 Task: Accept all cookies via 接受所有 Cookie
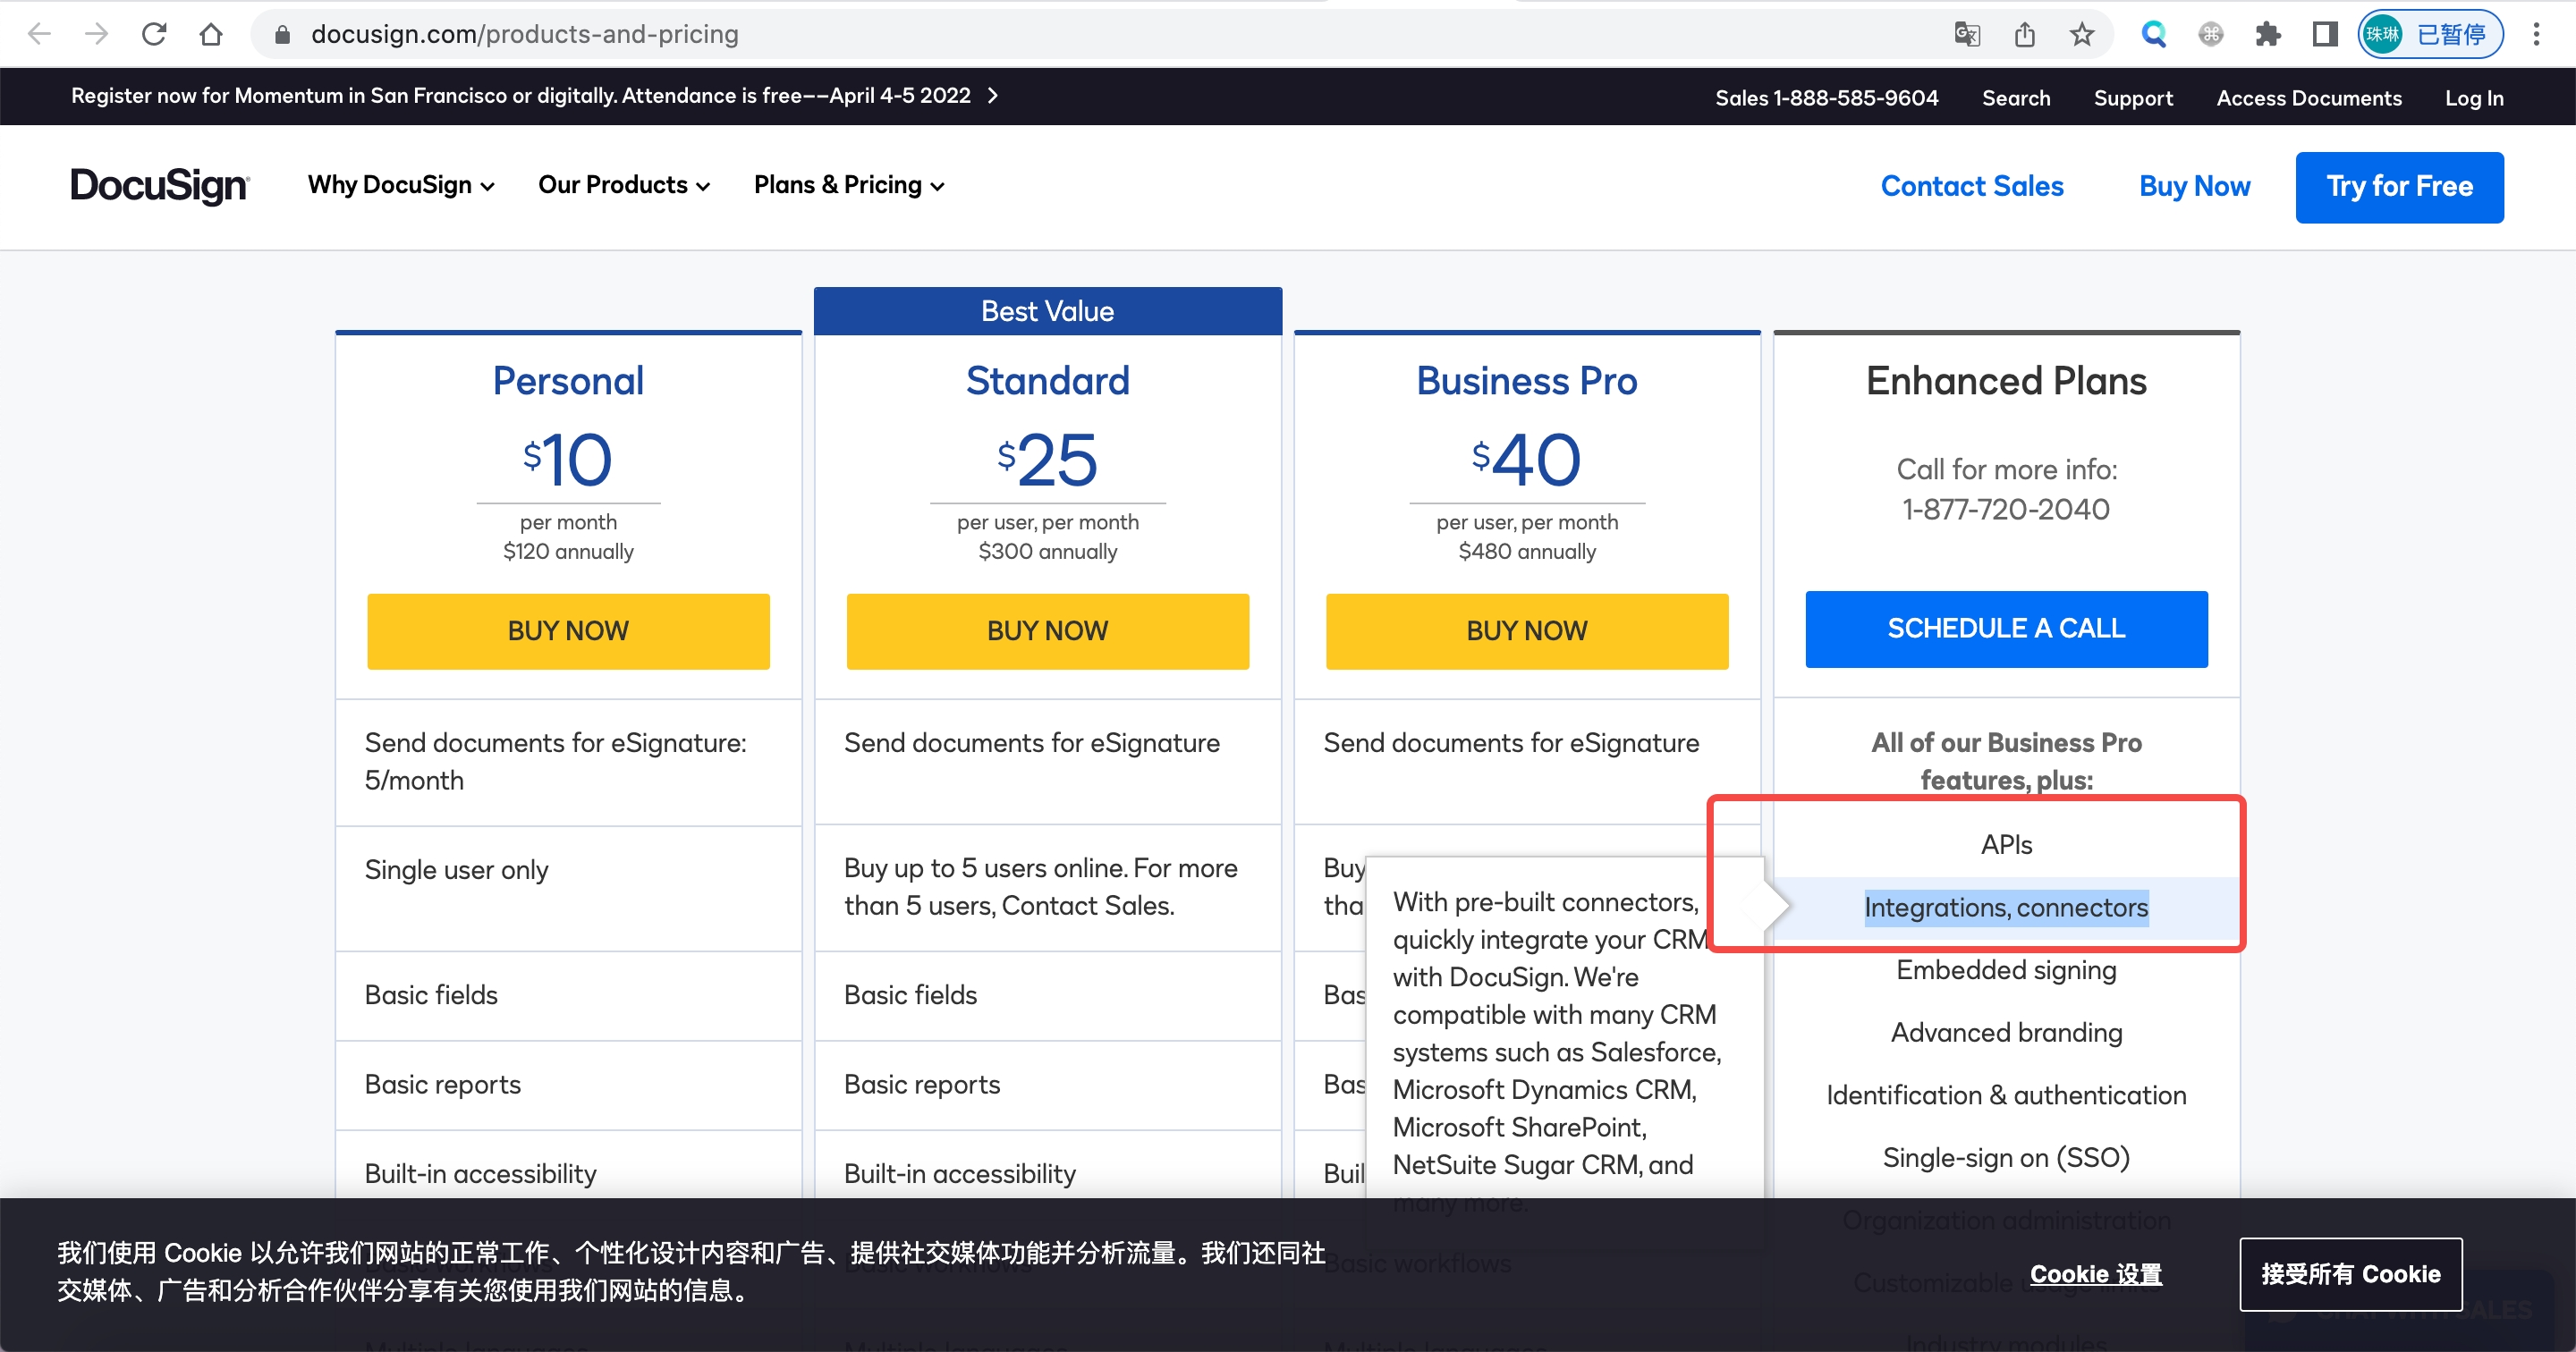(x=2350, y=1274)
